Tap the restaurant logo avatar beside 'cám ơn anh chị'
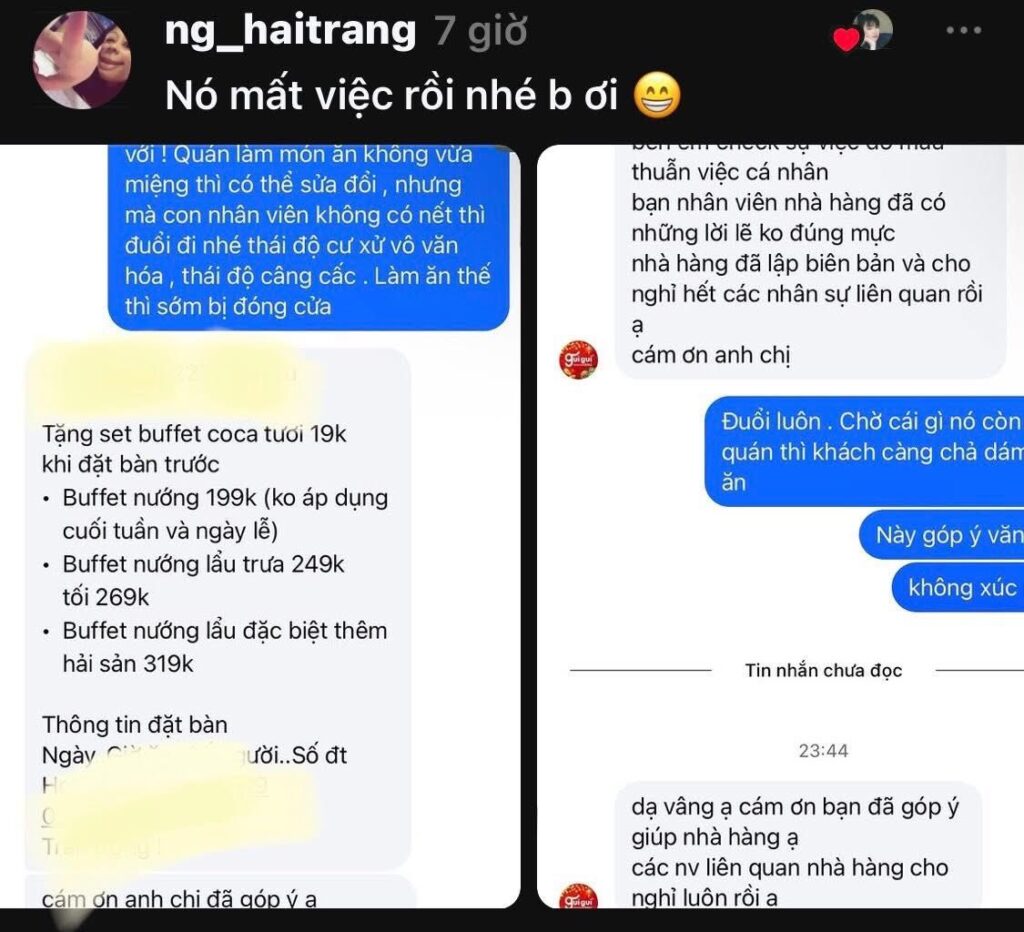Screen dimensions: 1024x932 point(578,360)
